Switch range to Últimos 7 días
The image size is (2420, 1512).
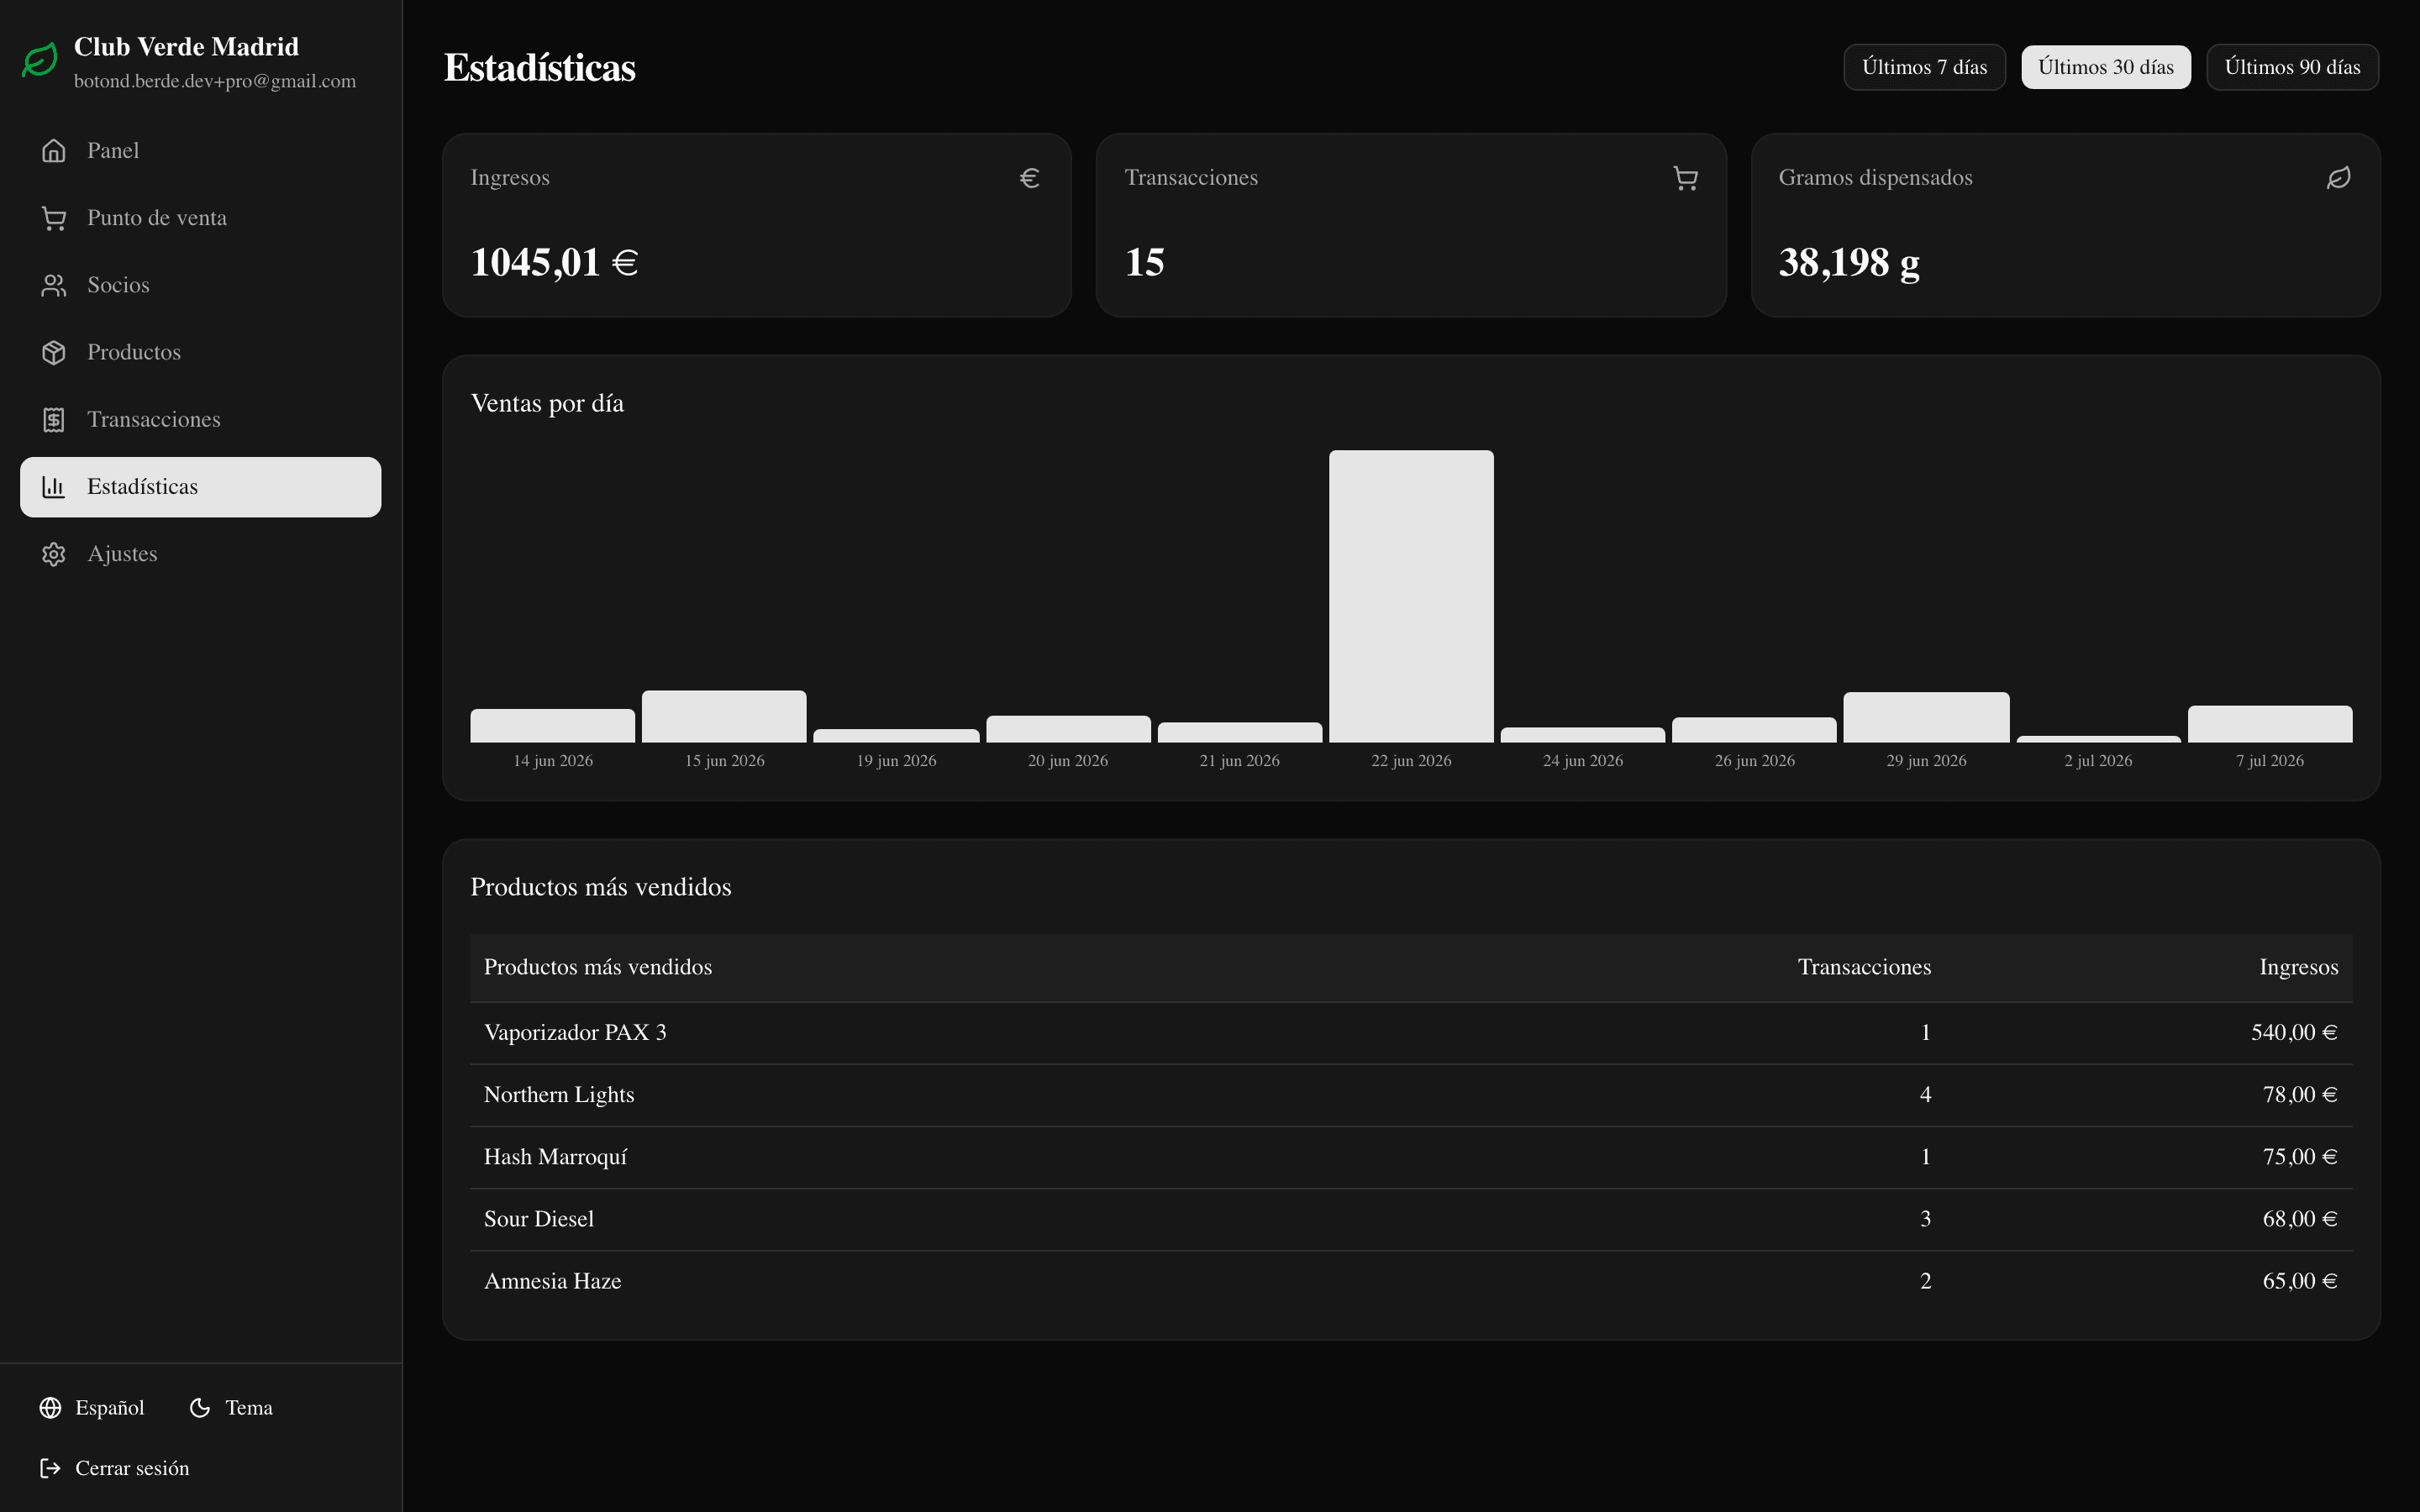(x=1924, y=67)
